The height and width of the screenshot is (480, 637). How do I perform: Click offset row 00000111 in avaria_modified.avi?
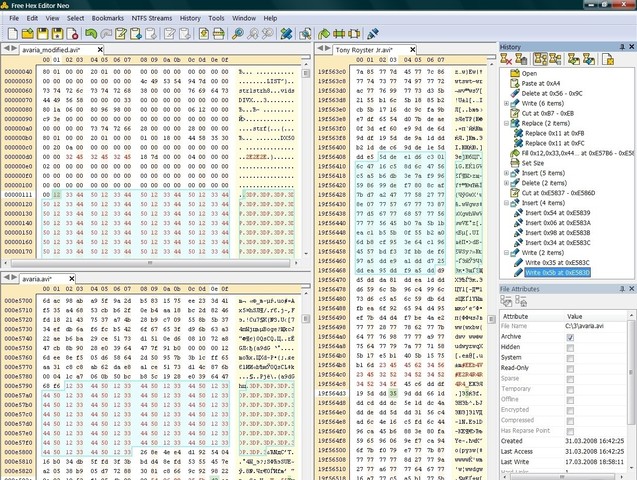point(18,195)
